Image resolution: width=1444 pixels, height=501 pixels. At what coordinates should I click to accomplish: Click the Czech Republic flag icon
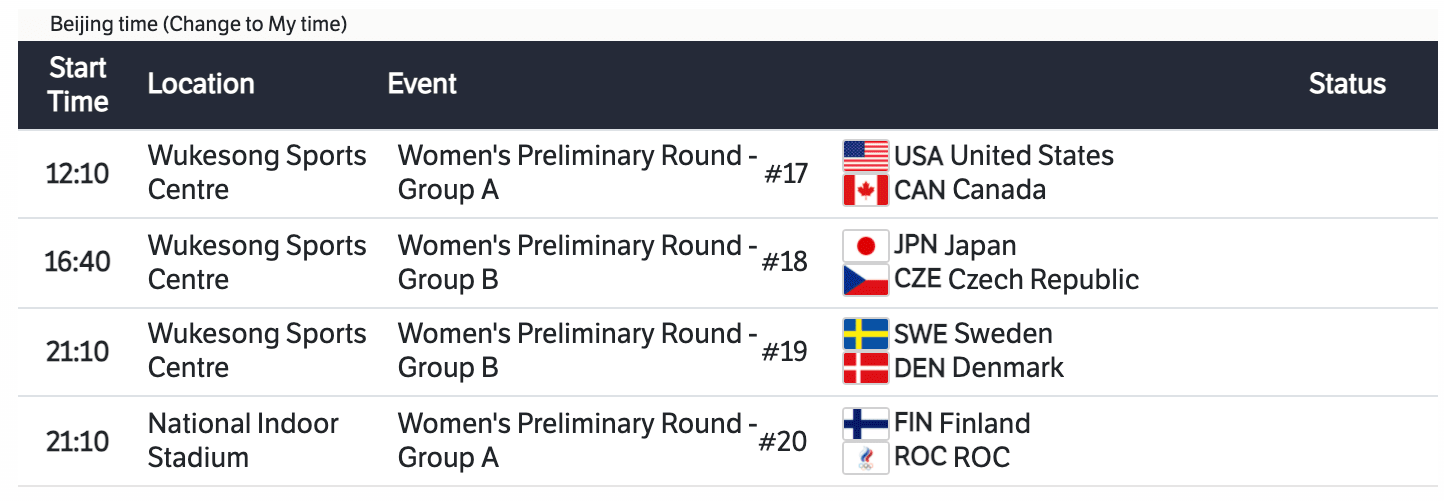point(865,280)
